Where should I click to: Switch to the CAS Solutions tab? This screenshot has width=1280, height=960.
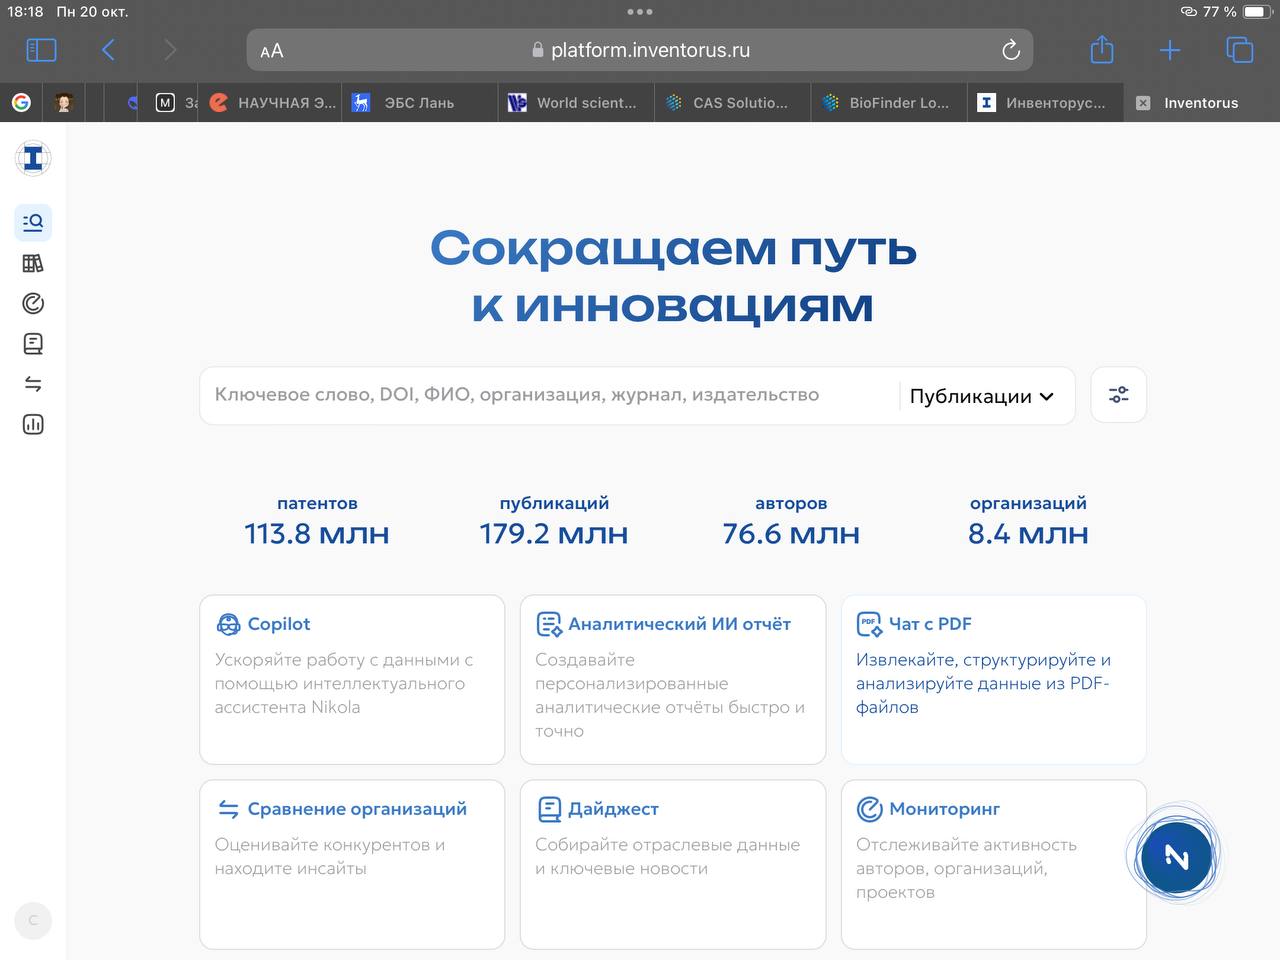coord(731,102)
